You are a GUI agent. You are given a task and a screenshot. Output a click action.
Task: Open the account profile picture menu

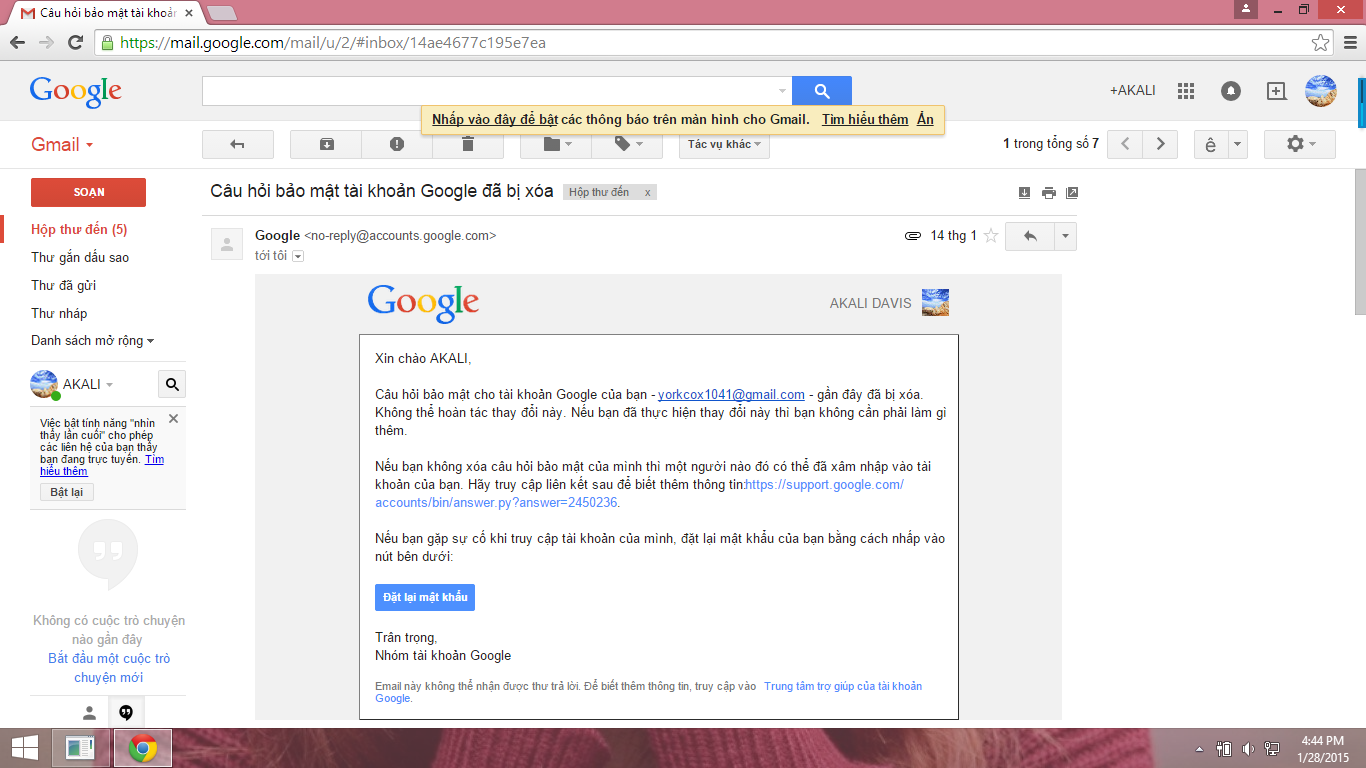click(x=1321, y=91)
